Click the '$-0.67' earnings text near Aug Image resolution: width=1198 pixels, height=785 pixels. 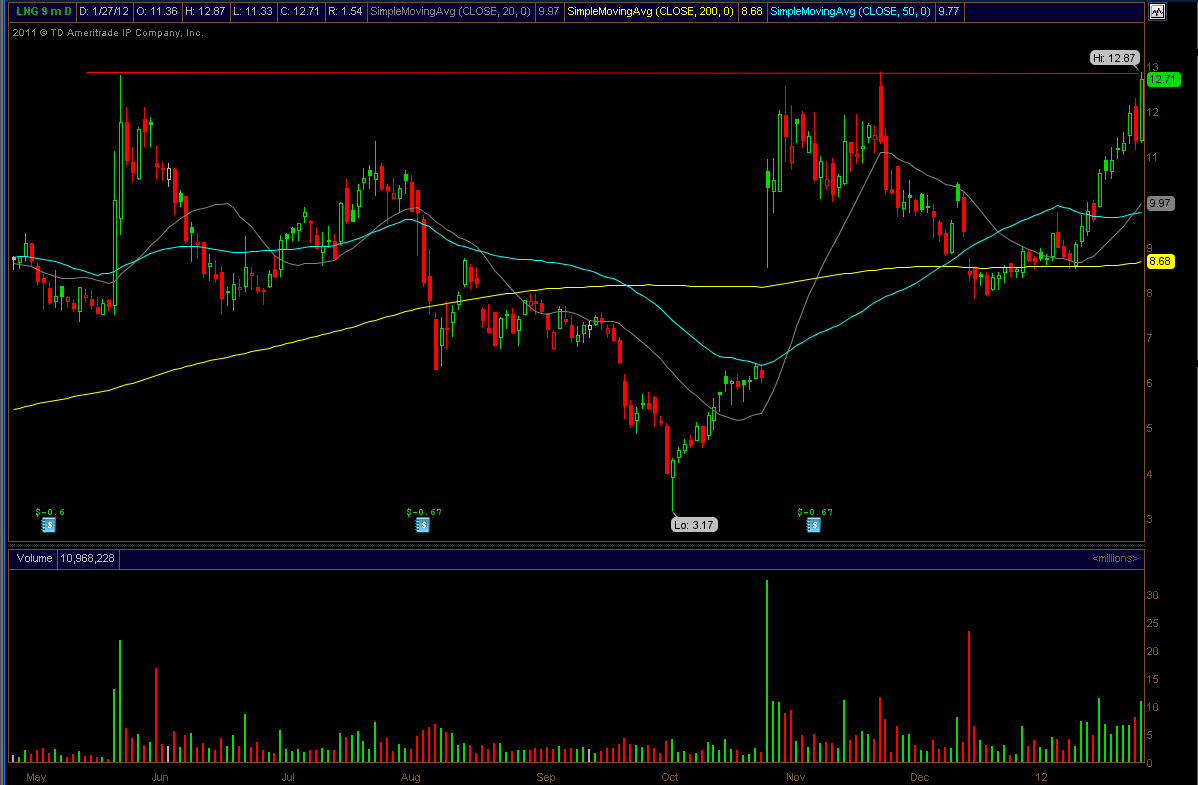(424, 512)
